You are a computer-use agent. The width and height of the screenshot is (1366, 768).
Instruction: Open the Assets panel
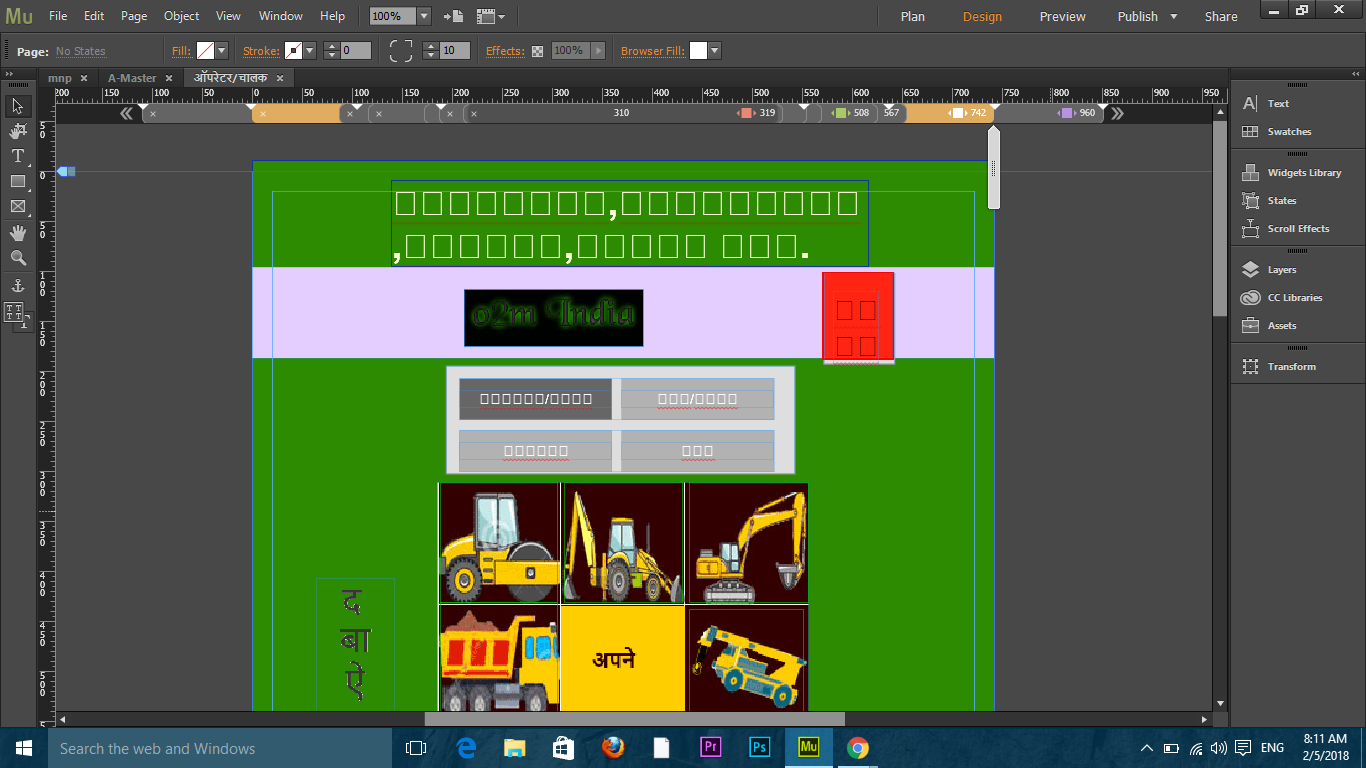pos(1282,325)
